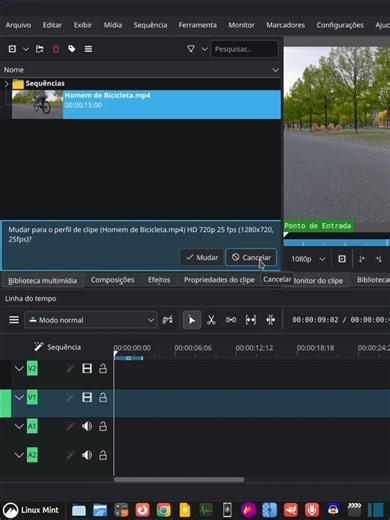
Task: Hide video on the V2 track
Action: 87,368
